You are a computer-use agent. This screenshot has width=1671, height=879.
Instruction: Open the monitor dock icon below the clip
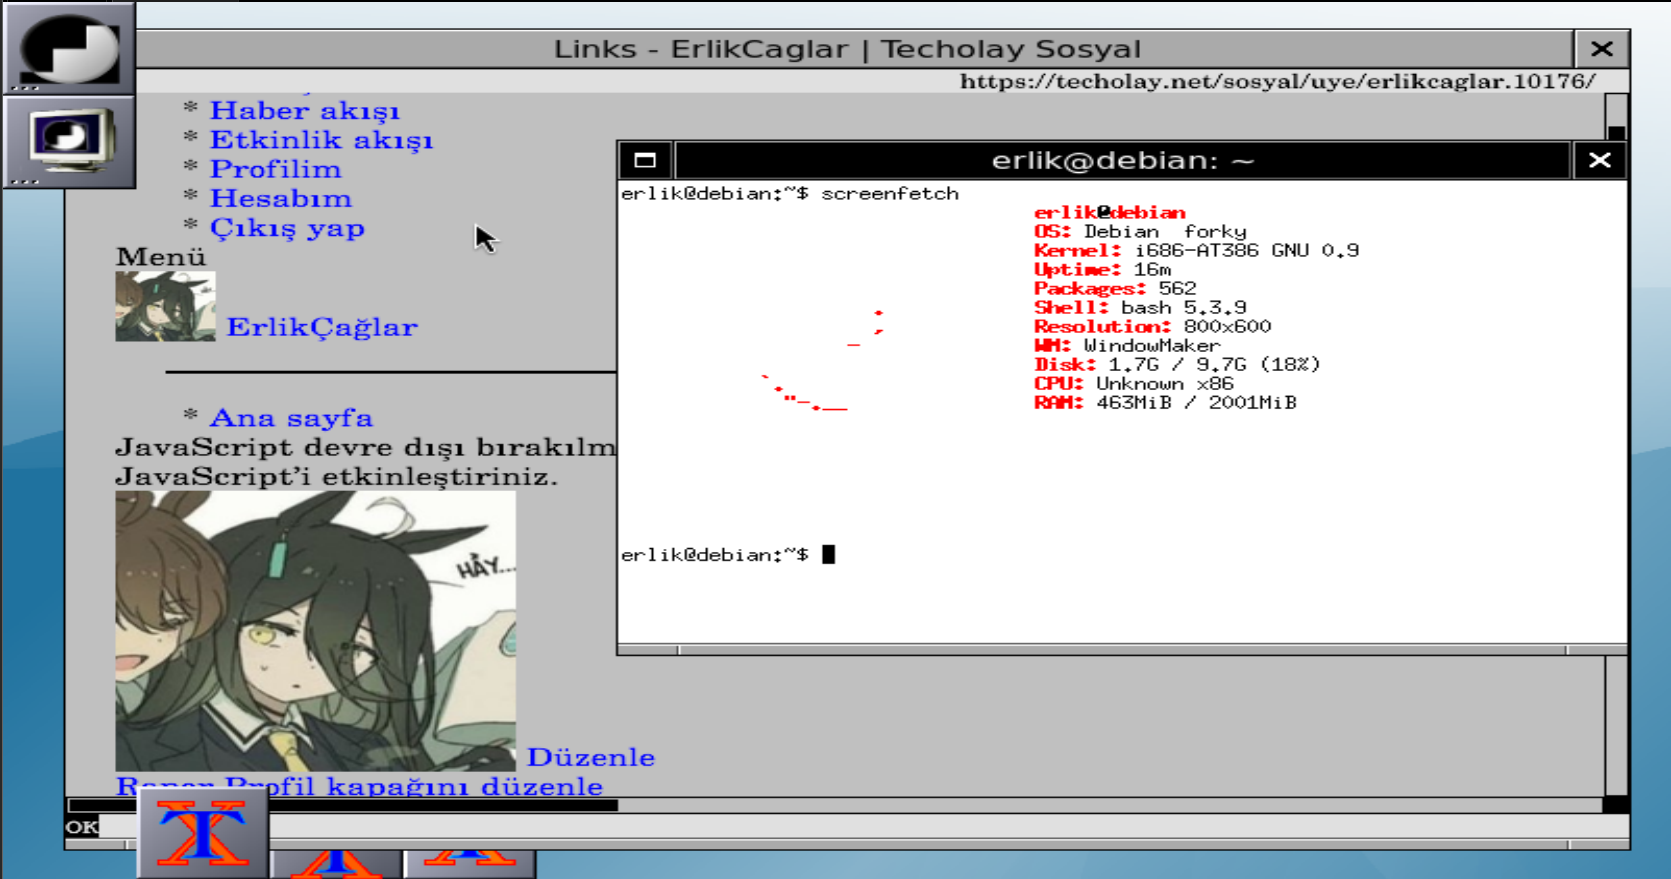(69, 142)
